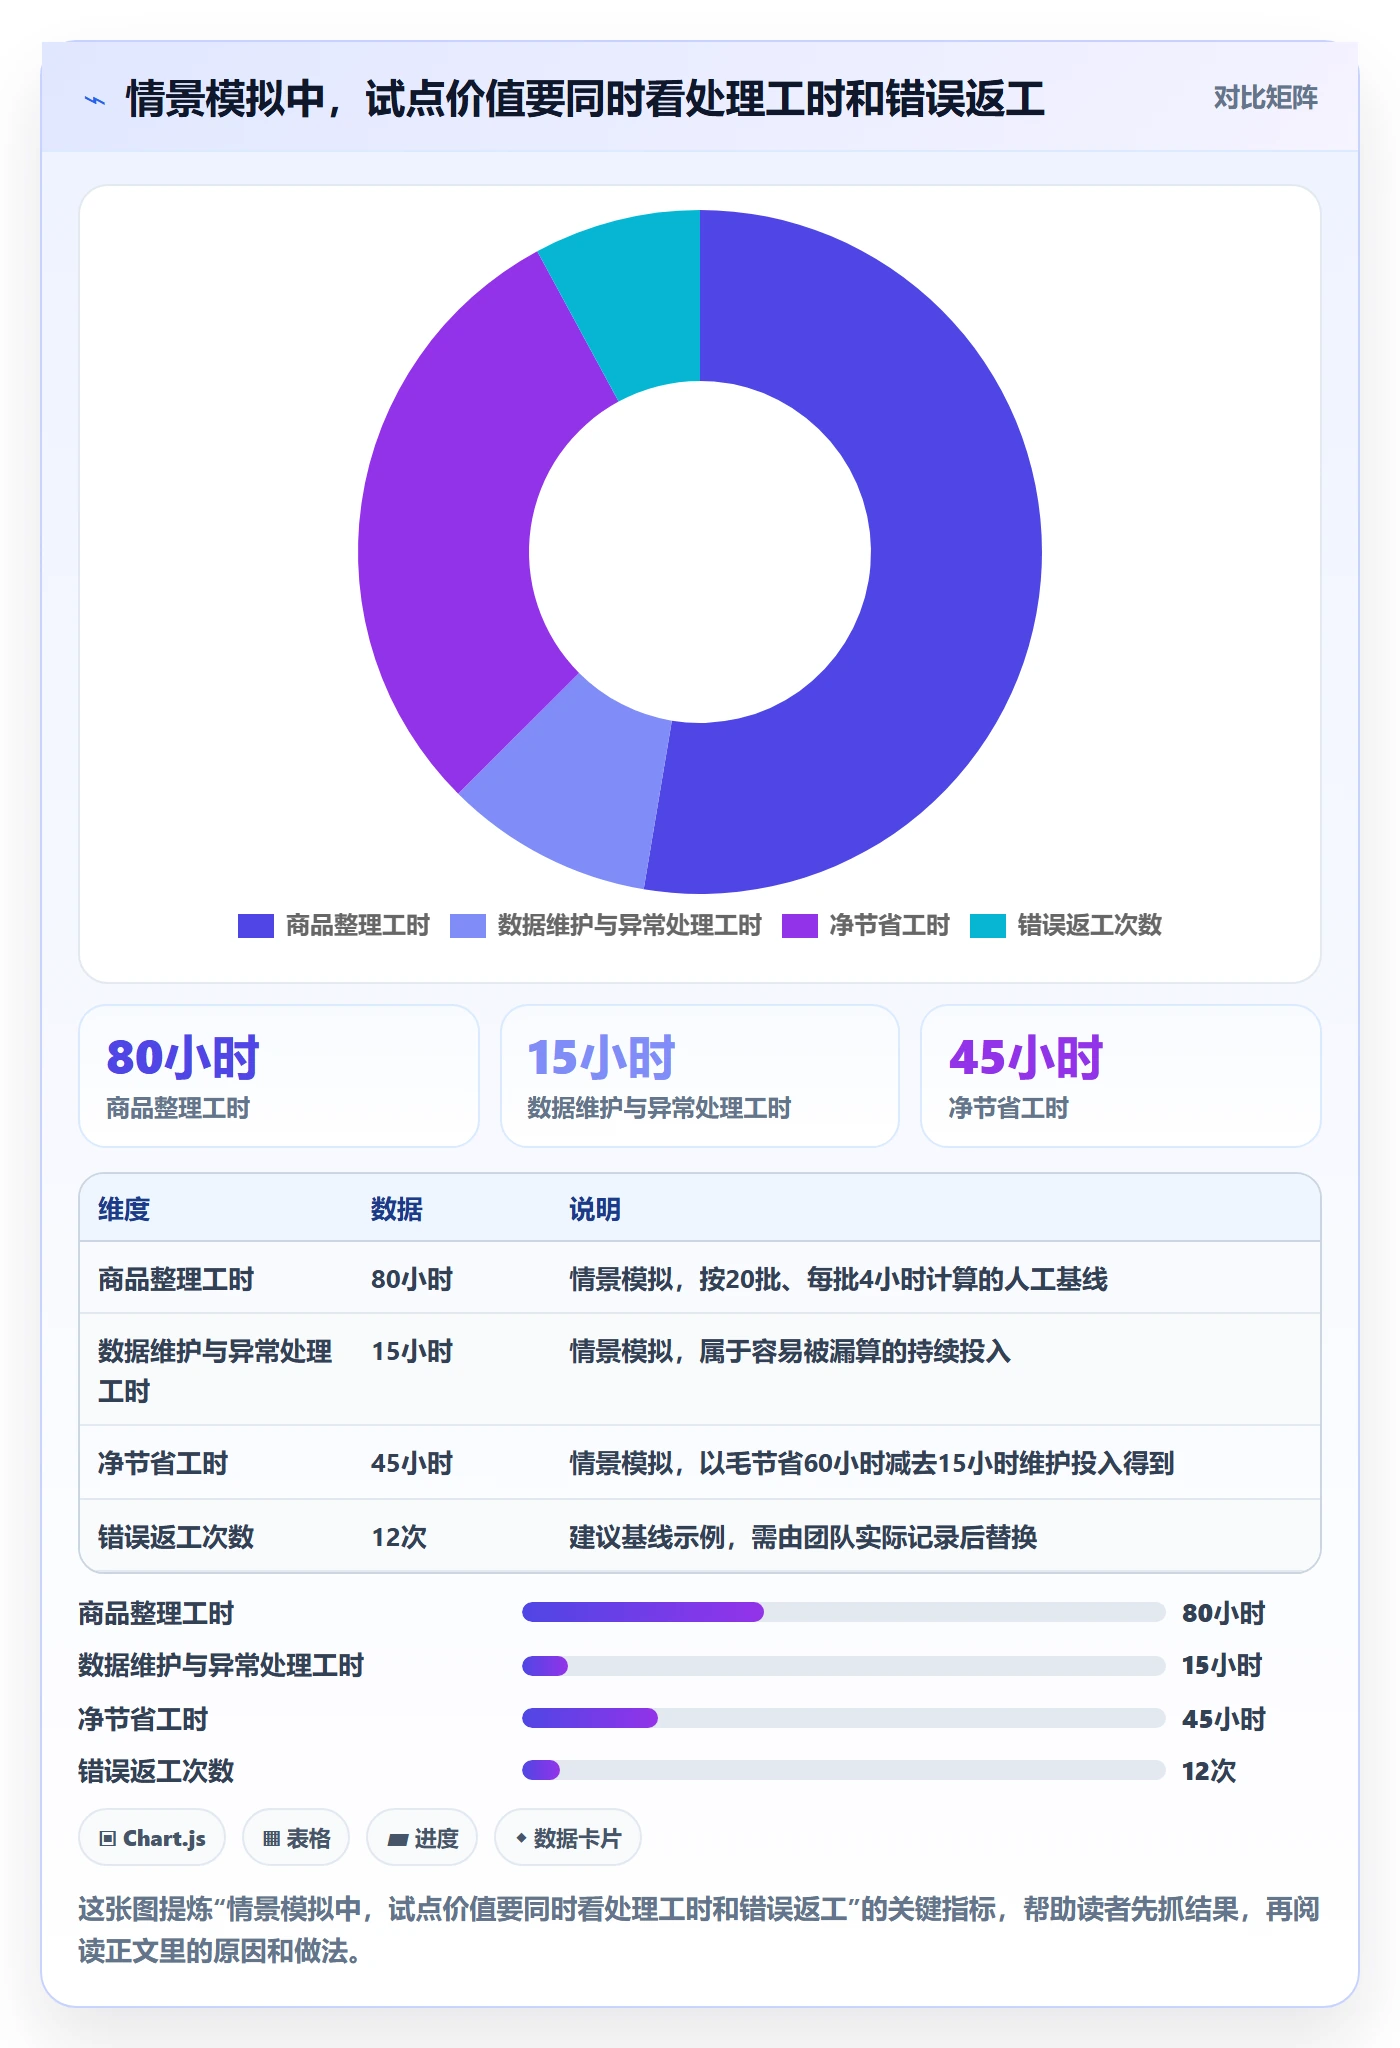1400x2048 pixels.
Task: Click the 表格 tag chip
Action: [296, 1838]
